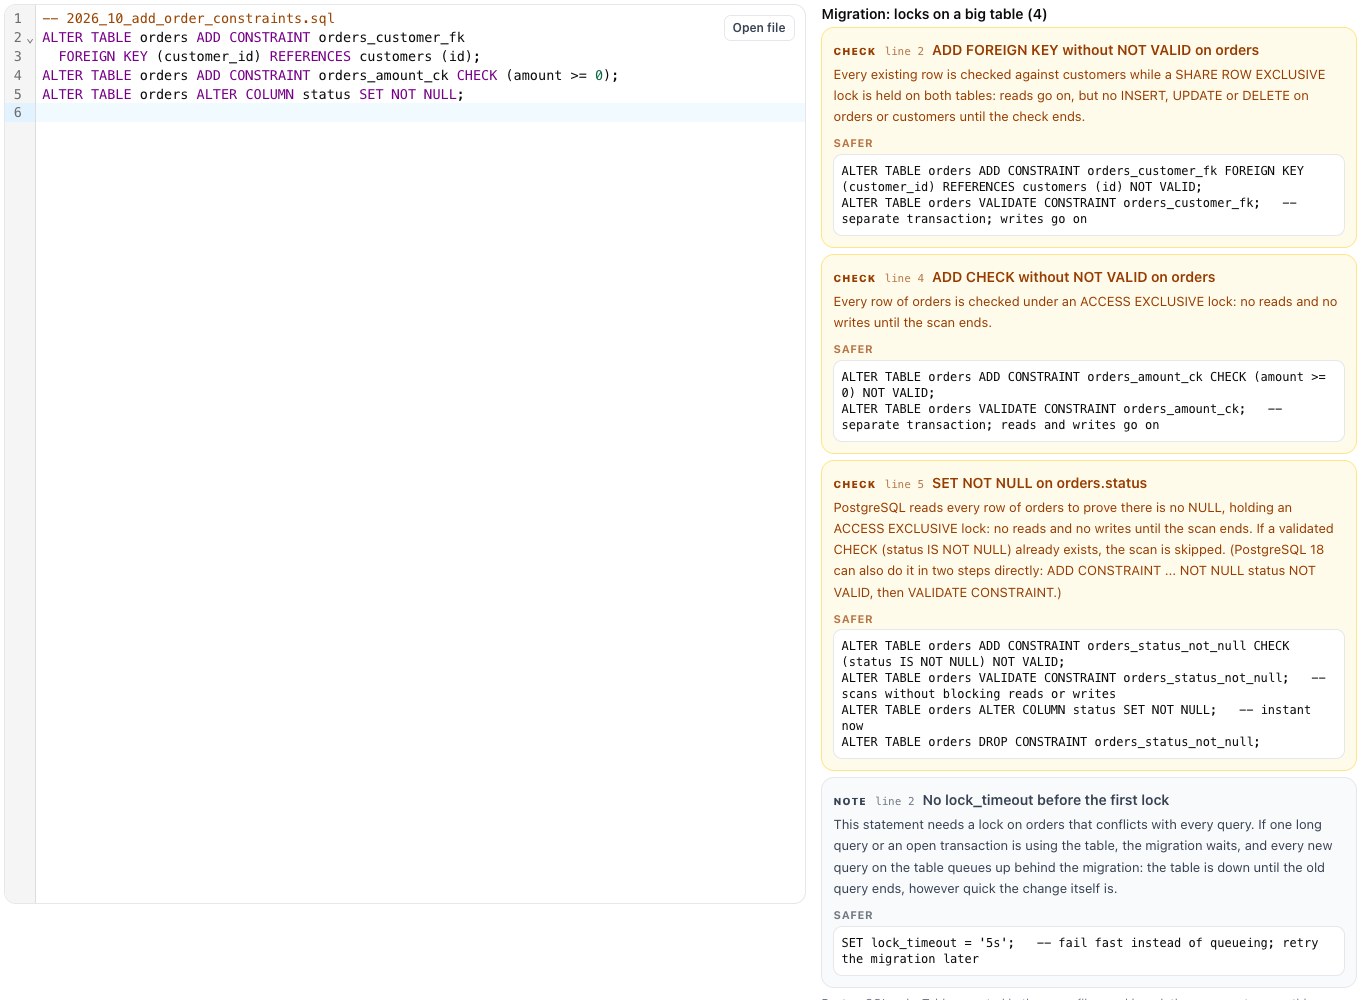Click the 'Migration: locks on a big table (4)' heading
Screen dimensions: 1365x1000
[934, 14]
